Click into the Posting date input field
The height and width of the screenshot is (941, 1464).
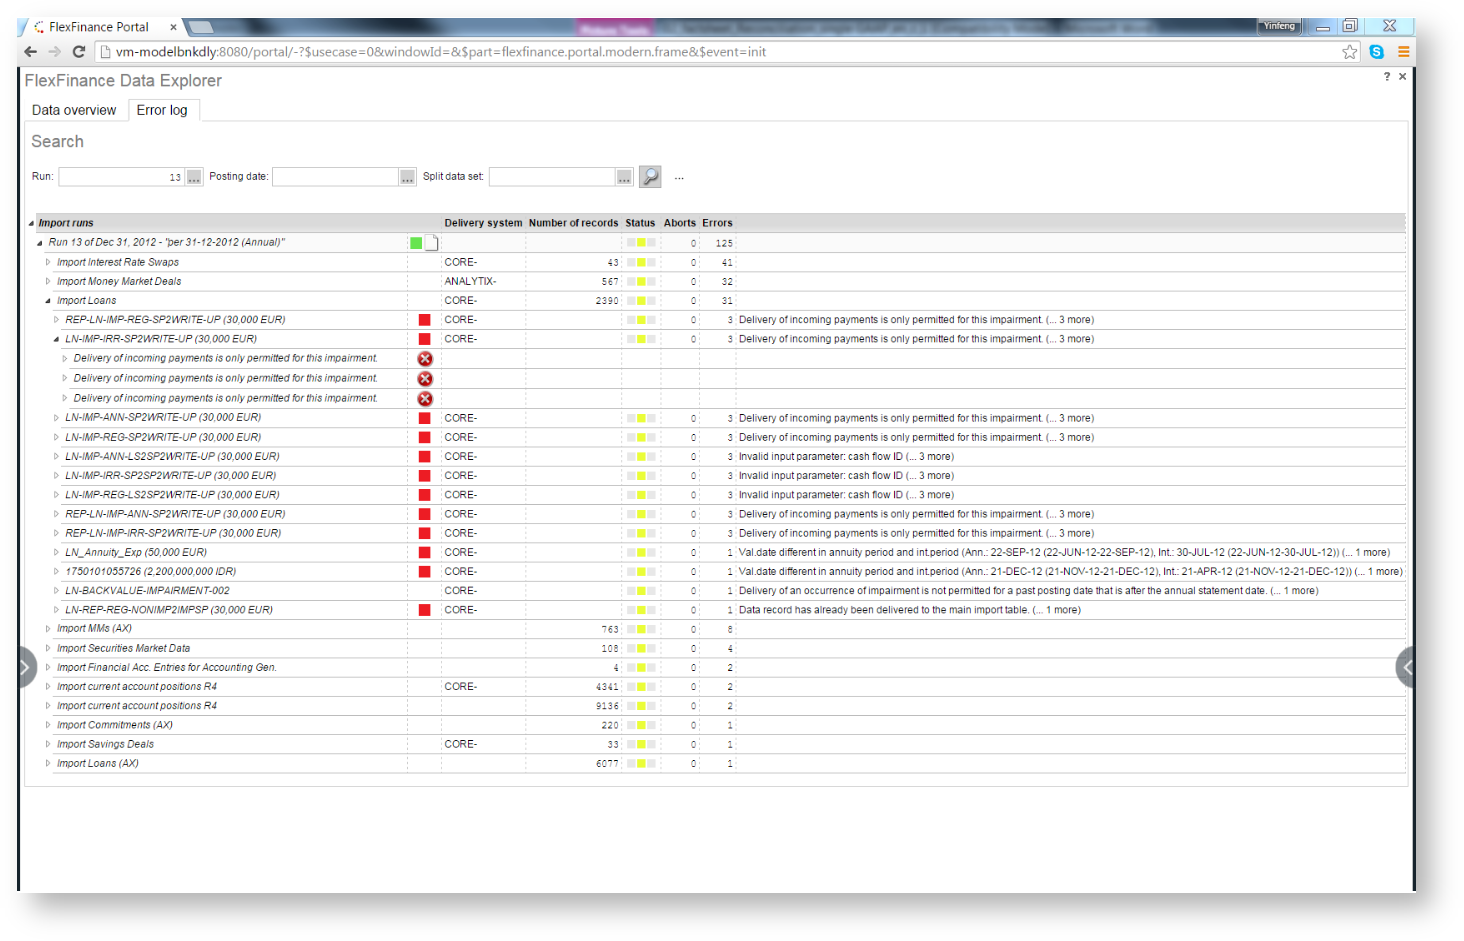pyautogui.click(x=335, y=177)
